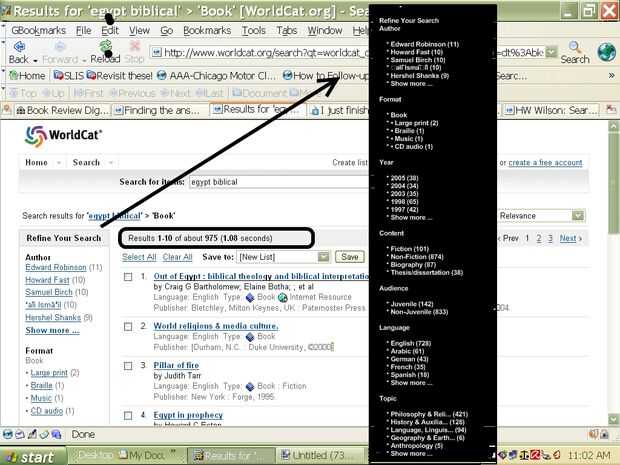This screenshot has width=620, height=465.
Task: Go to results page 2
Action: (539, 238)
